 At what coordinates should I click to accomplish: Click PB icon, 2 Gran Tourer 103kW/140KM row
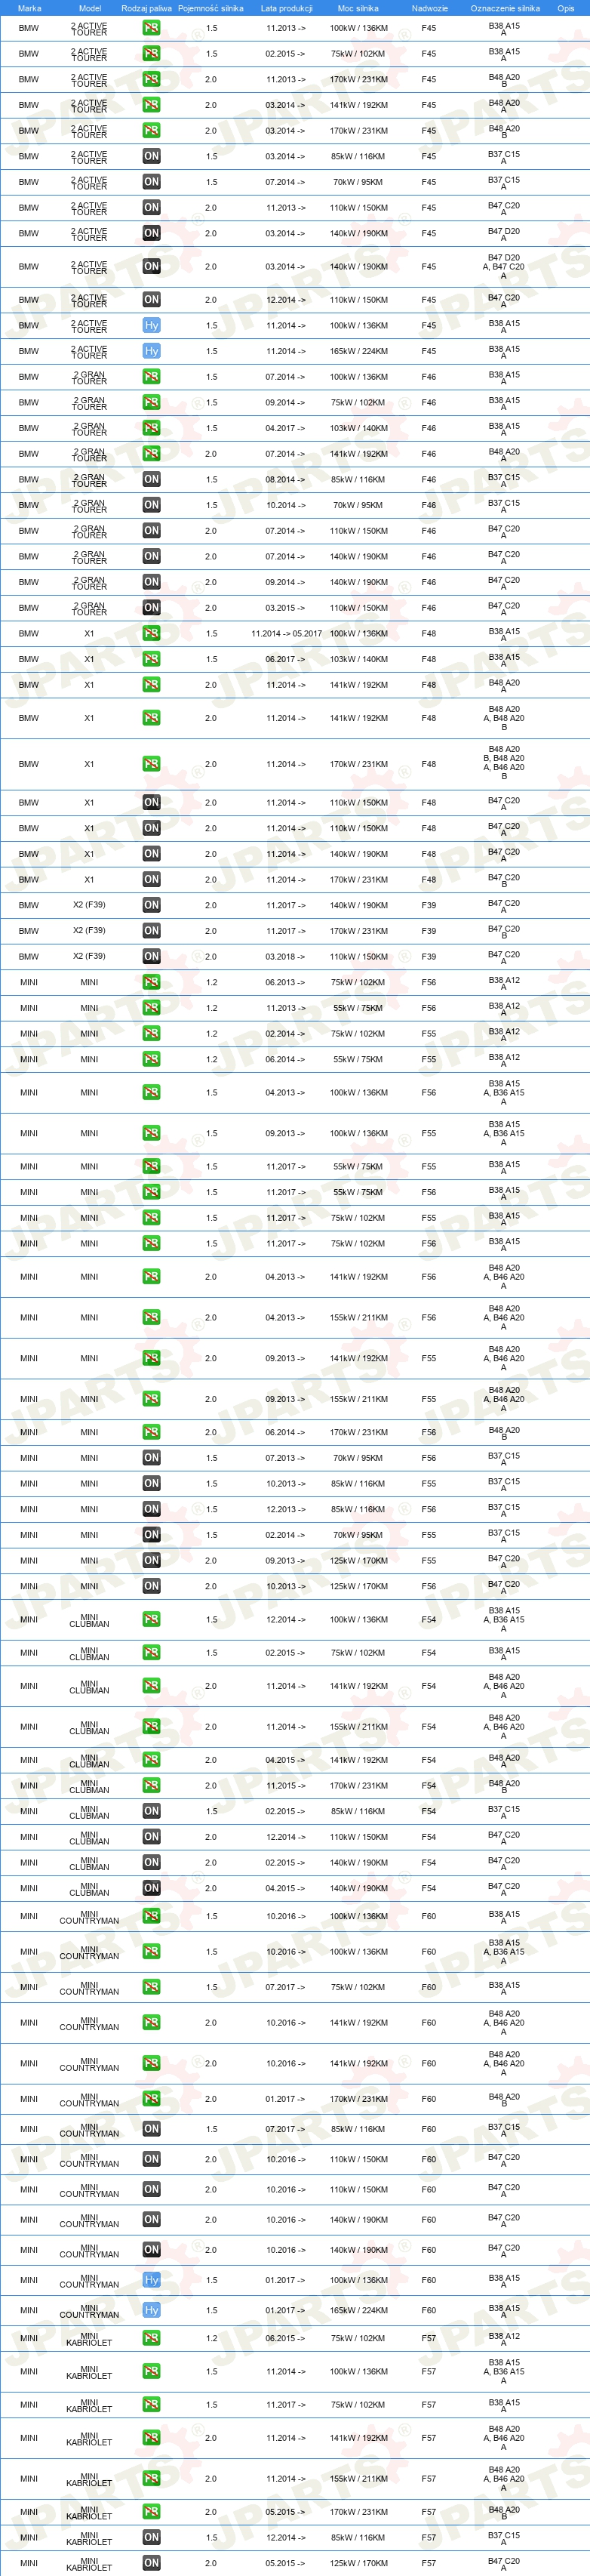(x=151, y=428)
